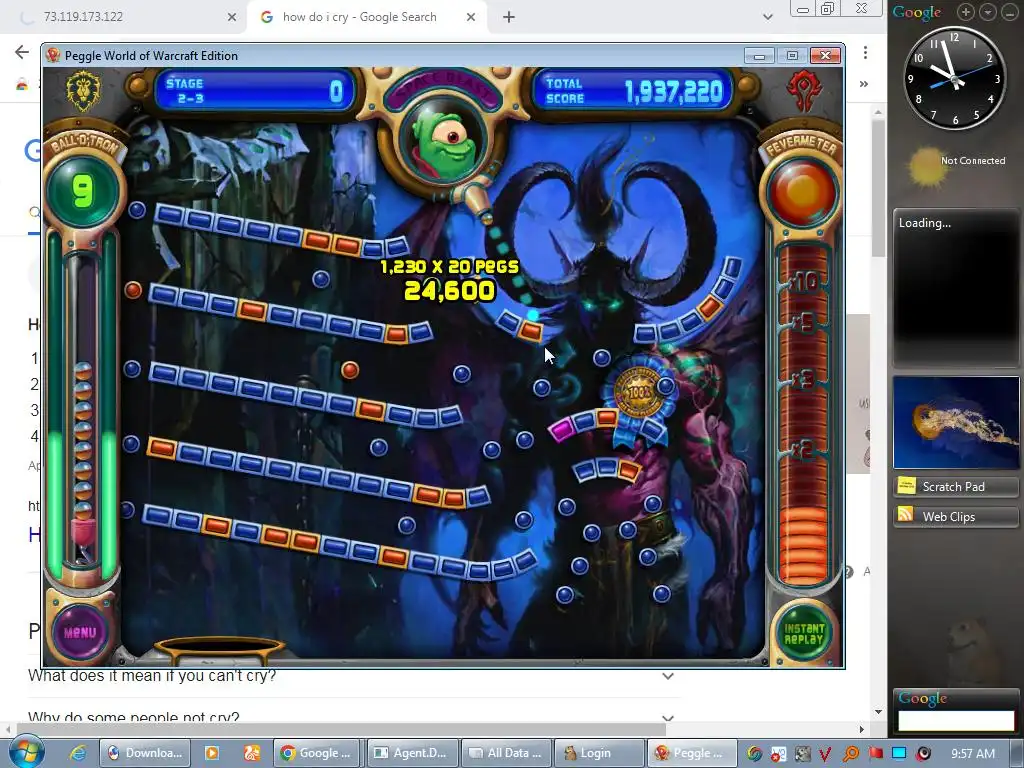Open the Windows Start menu
The image size is (1024, 768).
[26, 752]
